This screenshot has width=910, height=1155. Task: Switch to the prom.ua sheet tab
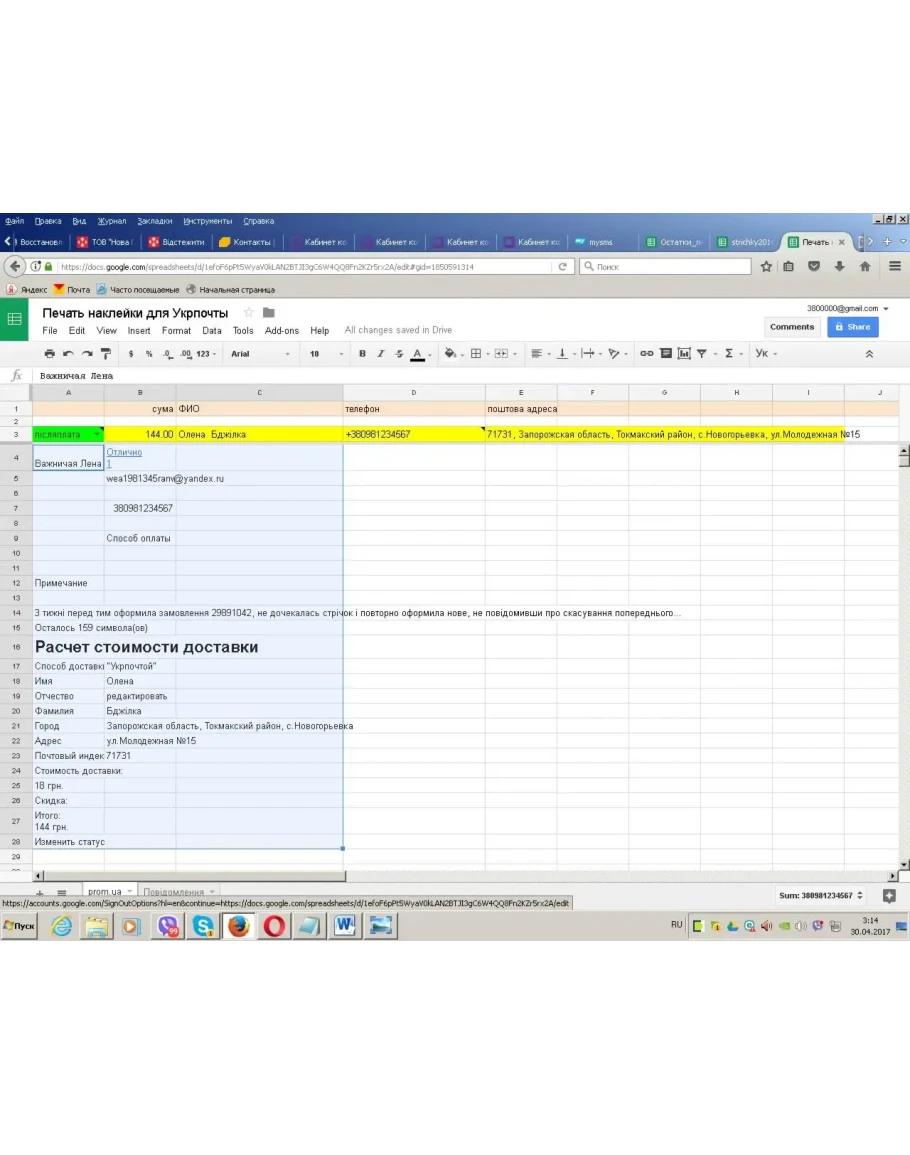[x=104, y=892]
